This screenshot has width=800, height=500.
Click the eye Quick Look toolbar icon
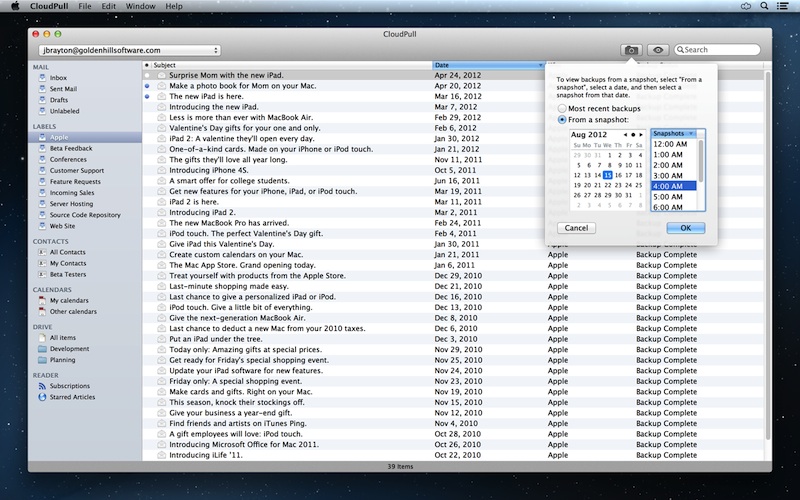coord(657,49)
